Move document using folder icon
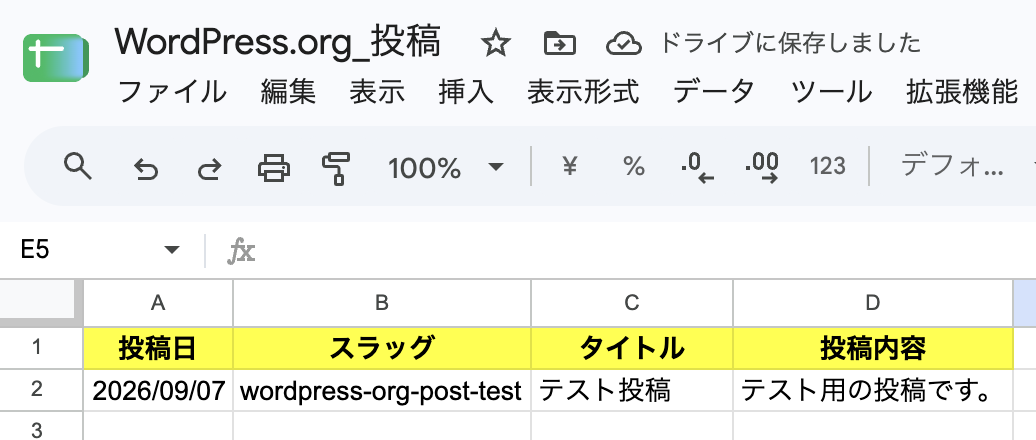The image size is (1036, 440). 560,44
